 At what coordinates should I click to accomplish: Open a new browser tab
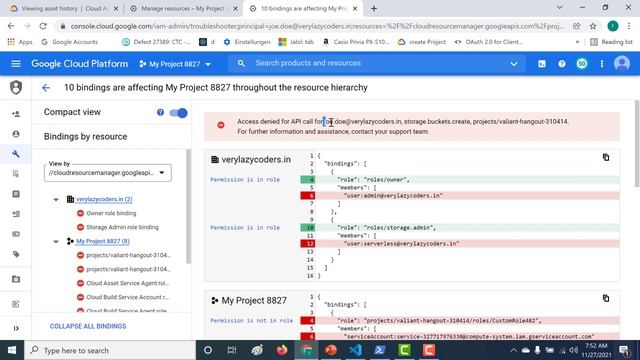(374, 8)
